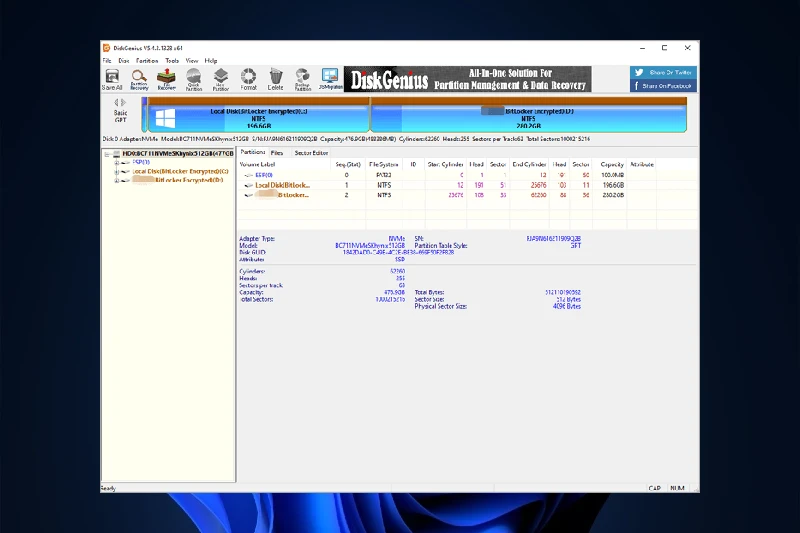The width and height of the screenshot is (800, 533).
Task: Expand Local Disk (C:) tree node
Action: [116, 171]
